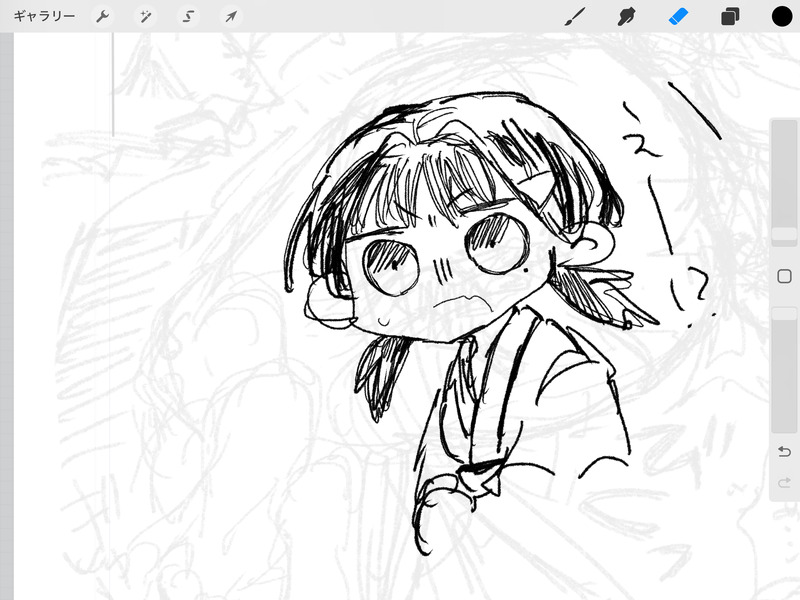
Task: Activate the Transform arrow tool
Action: pos(231,17)
